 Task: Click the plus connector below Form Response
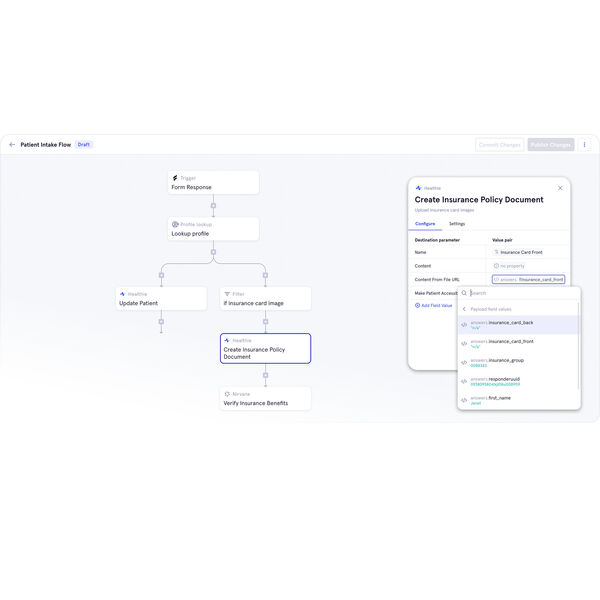coord(213,206)
